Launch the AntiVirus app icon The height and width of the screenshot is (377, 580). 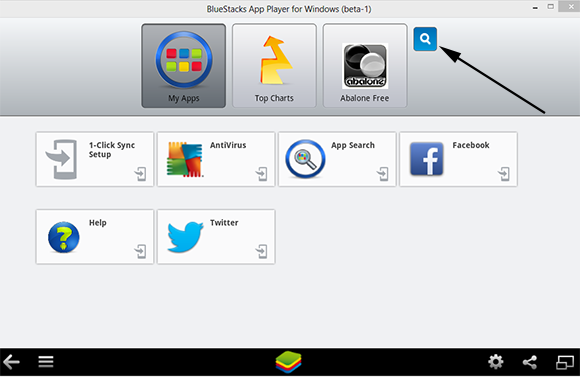pos(184,159)
